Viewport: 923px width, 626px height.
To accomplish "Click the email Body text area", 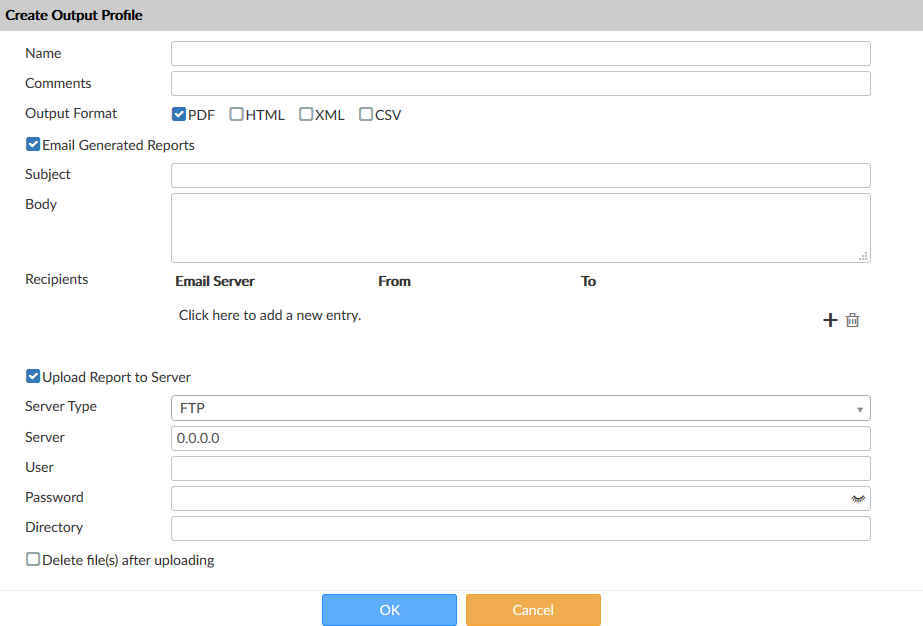I will click(x=520, y=227).
